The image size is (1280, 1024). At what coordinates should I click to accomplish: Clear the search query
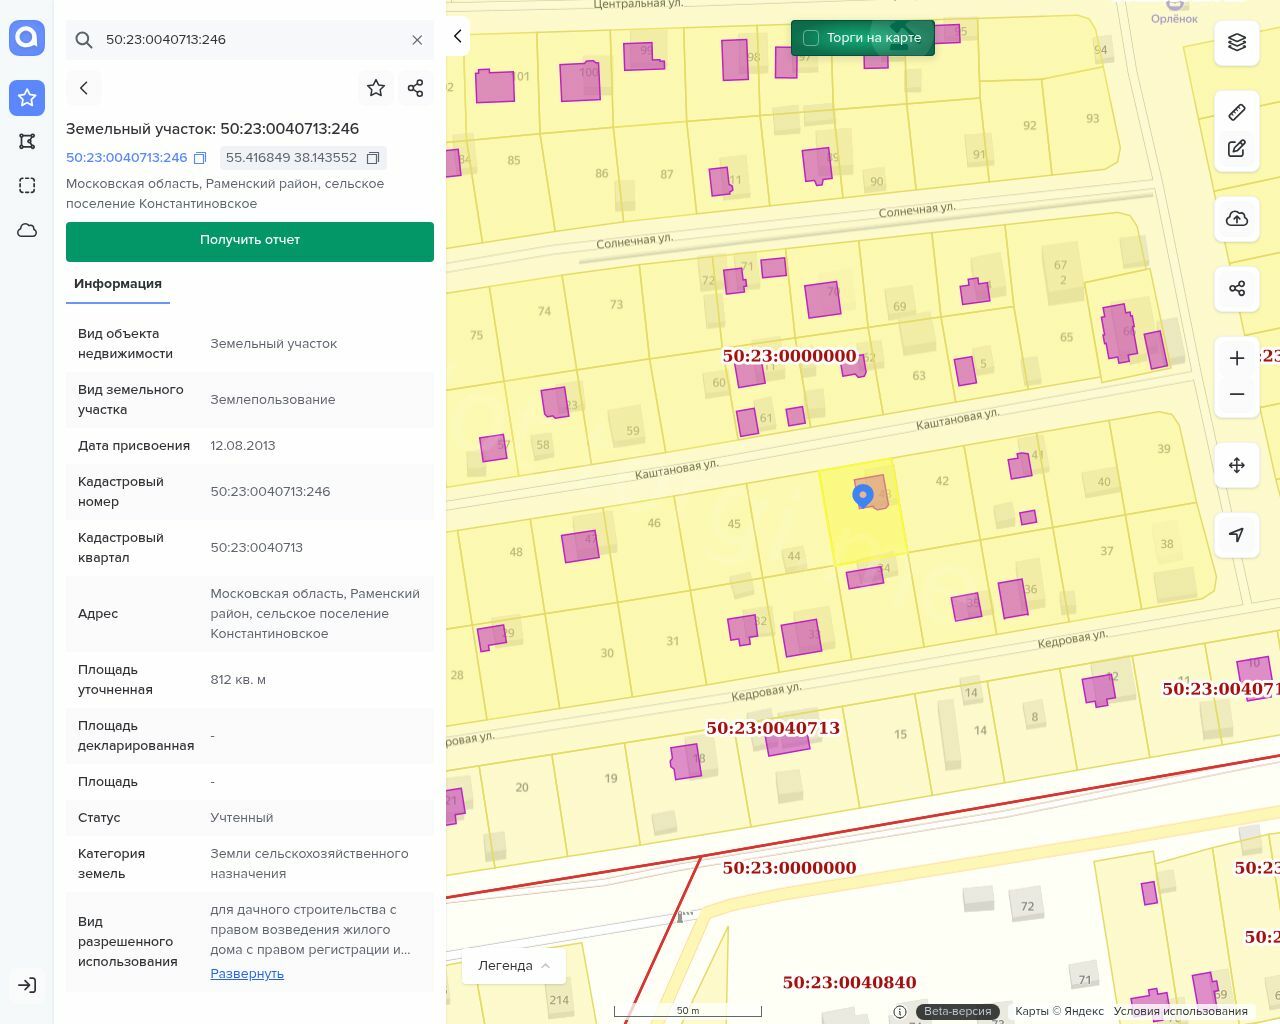pyautogui.click(x=417, y=40)
